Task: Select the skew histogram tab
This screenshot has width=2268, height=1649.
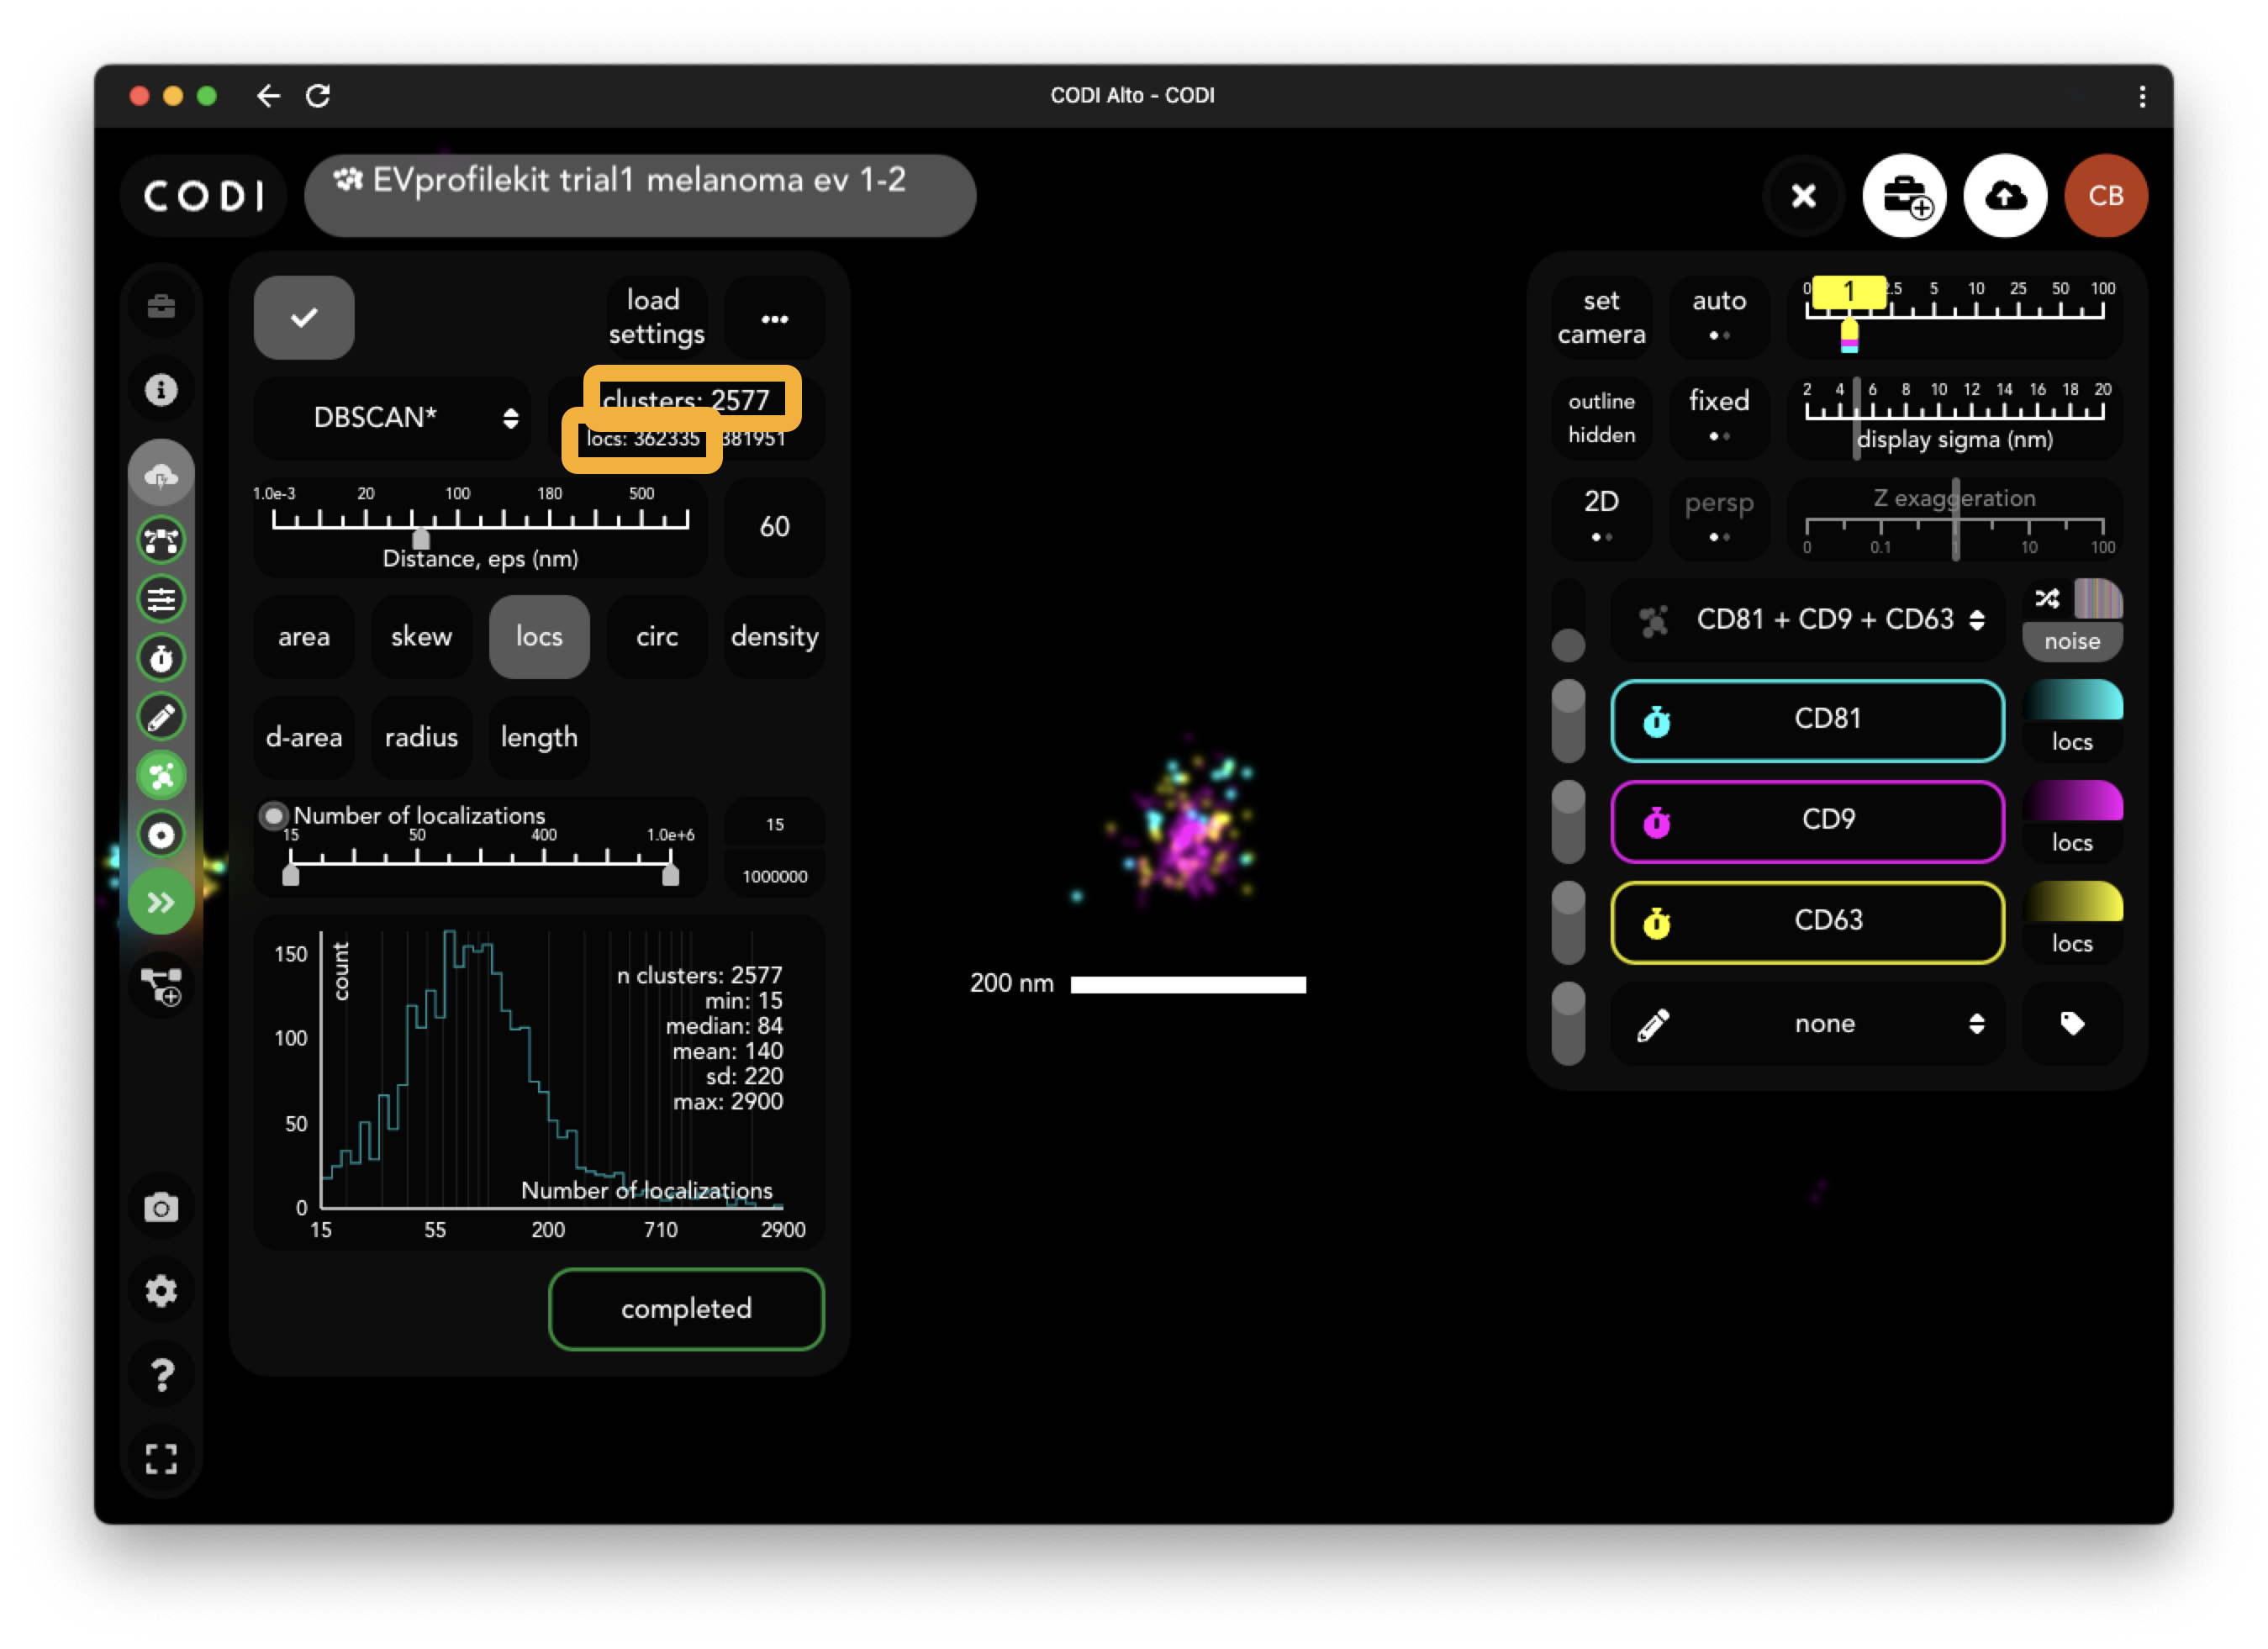Action: click(x=421, y=637)
